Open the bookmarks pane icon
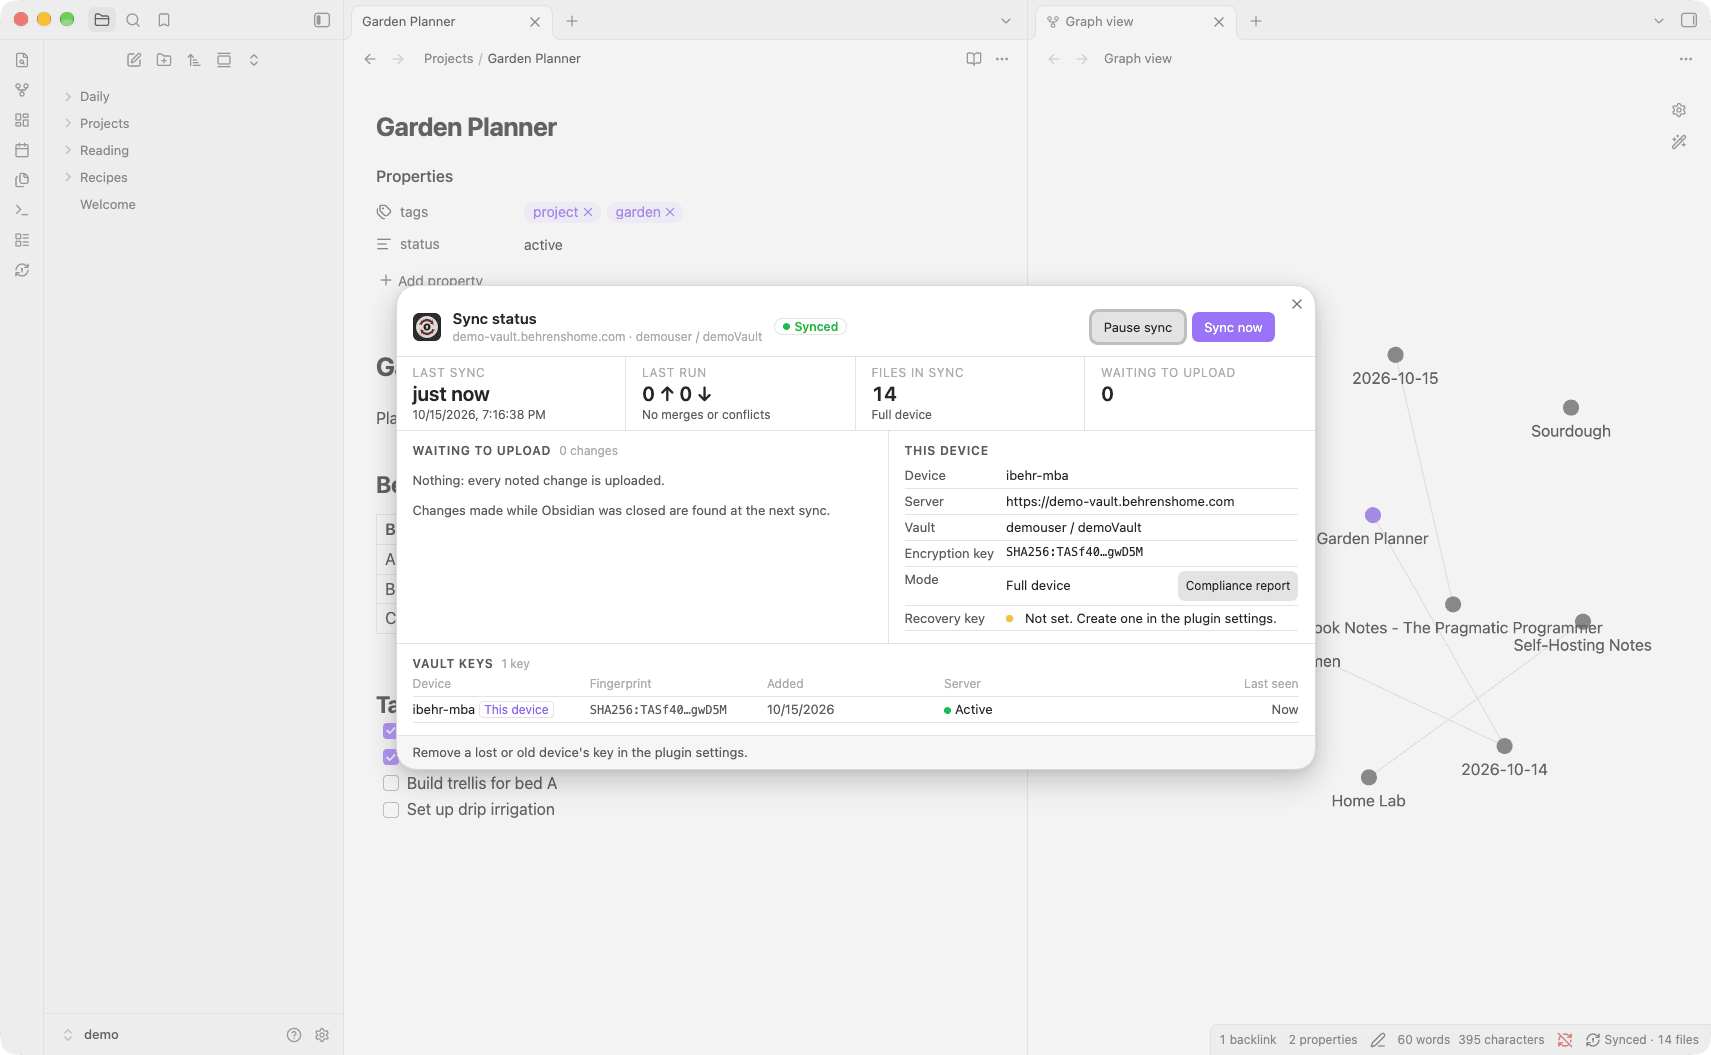The height and width of the screenshot is (1055, 1711). 164,20
